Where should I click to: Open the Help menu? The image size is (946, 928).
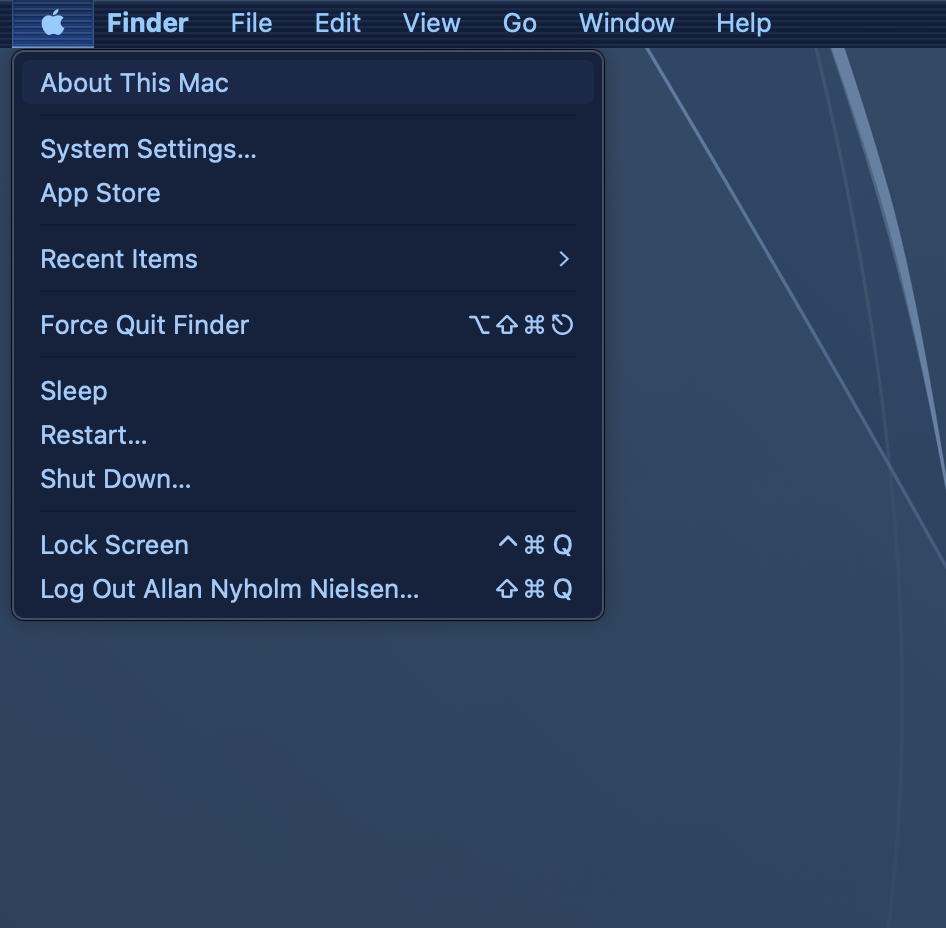(x=744, y=24)
